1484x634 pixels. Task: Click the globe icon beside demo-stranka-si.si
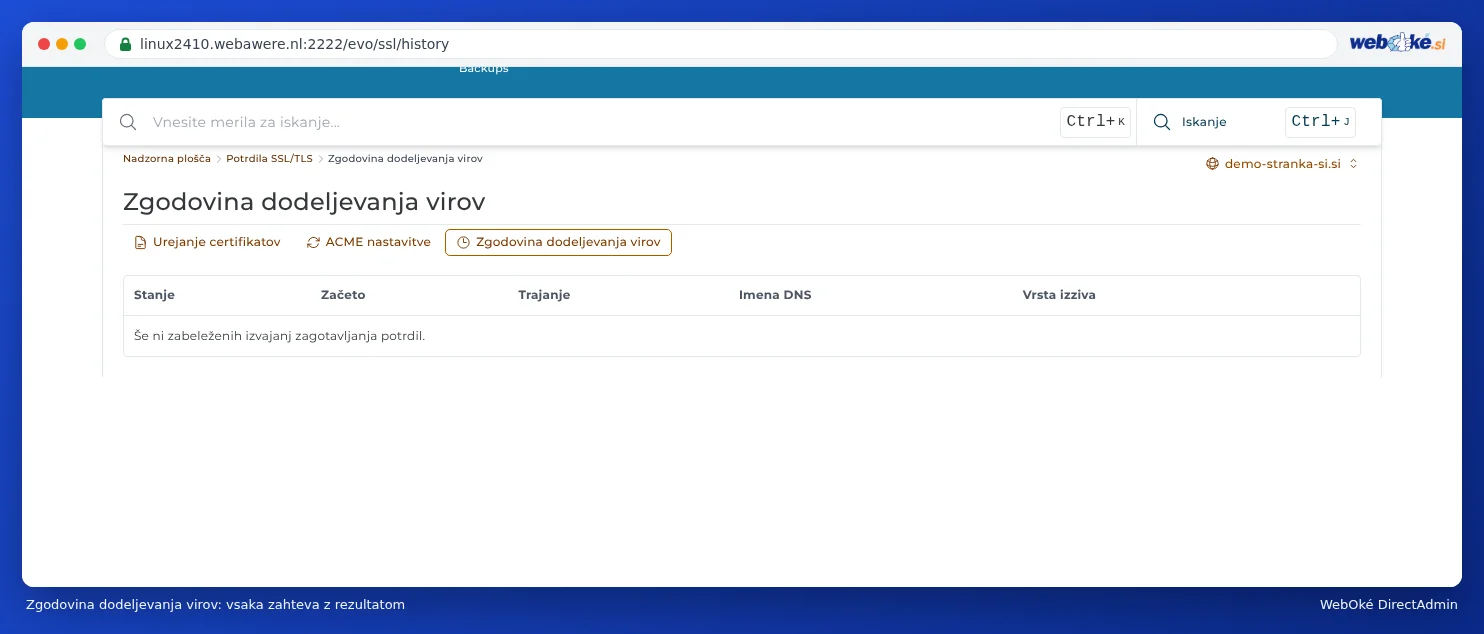coord(1212,164)
